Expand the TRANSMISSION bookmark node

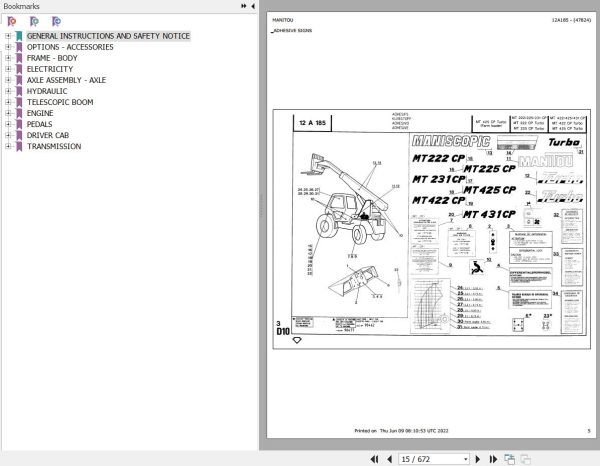(8, 147)
